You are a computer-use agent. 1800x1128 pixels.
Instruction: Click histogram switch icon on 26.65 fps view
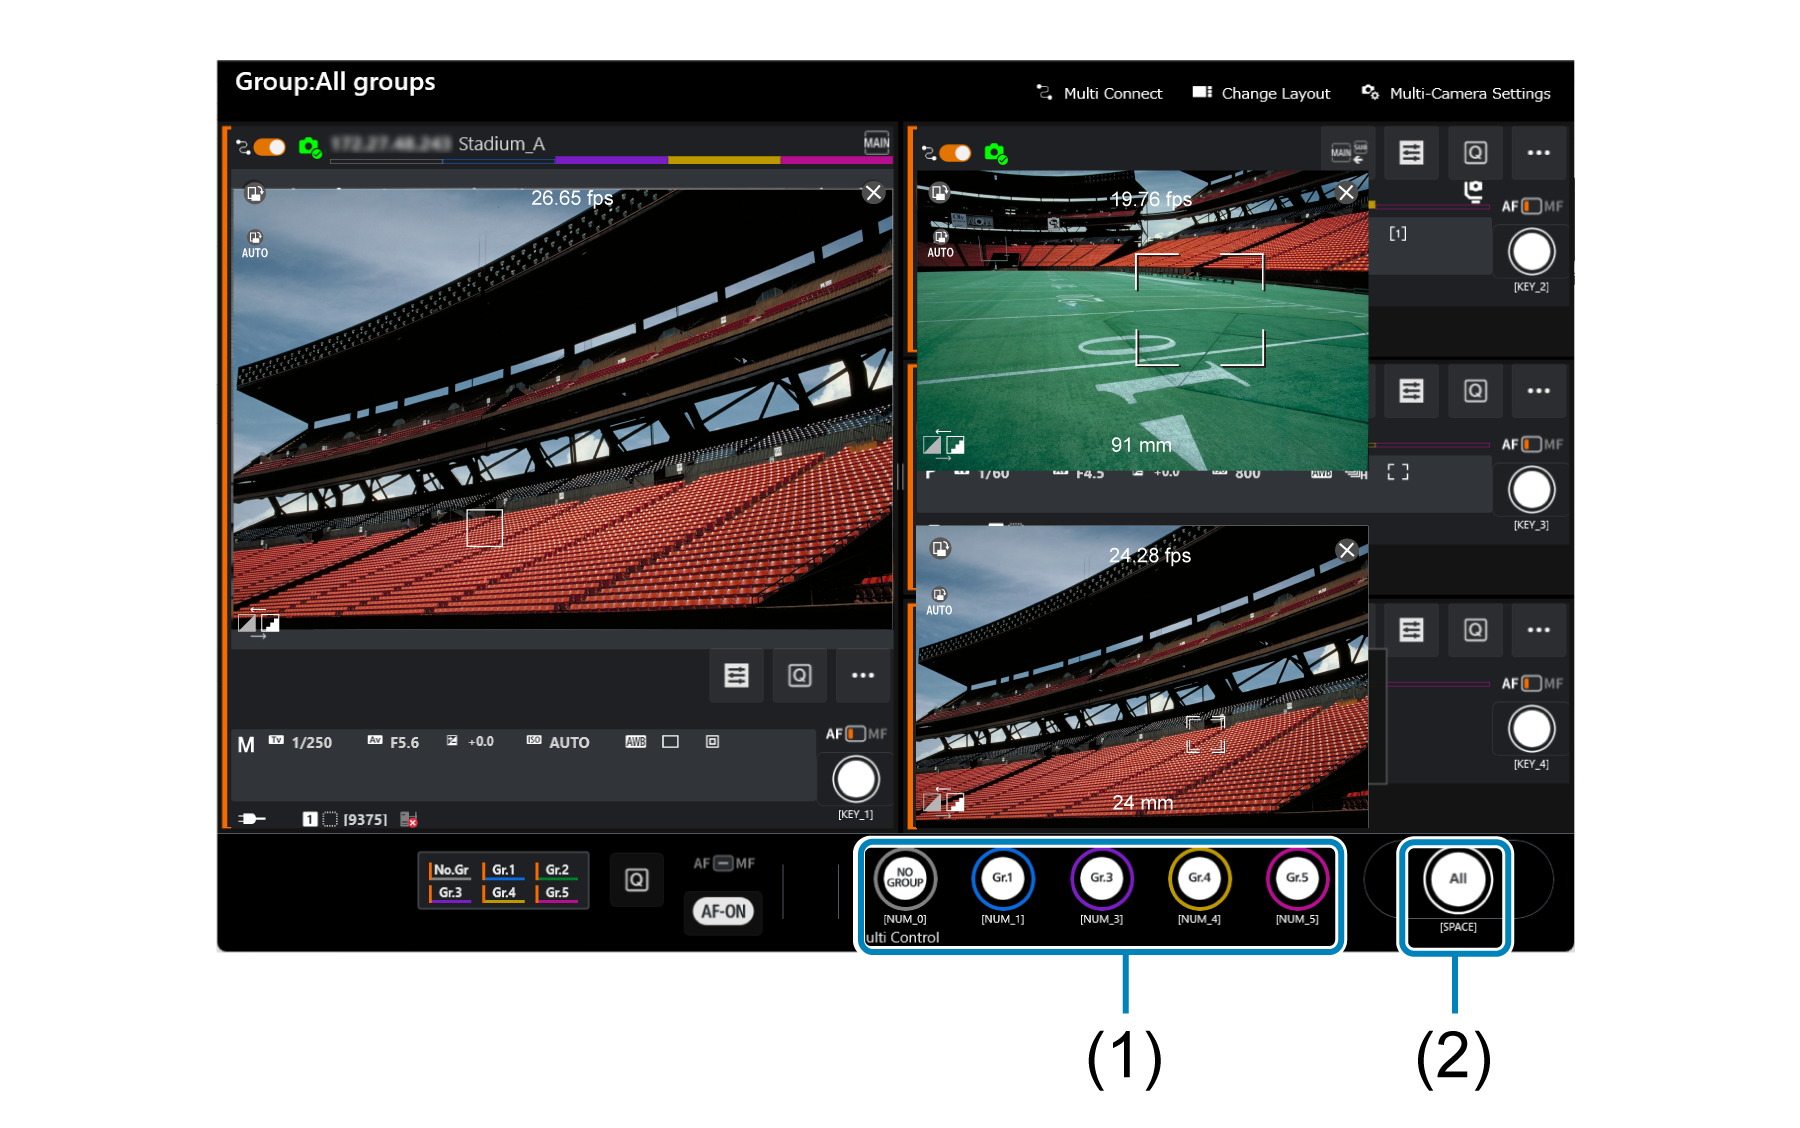coord(258,623)
